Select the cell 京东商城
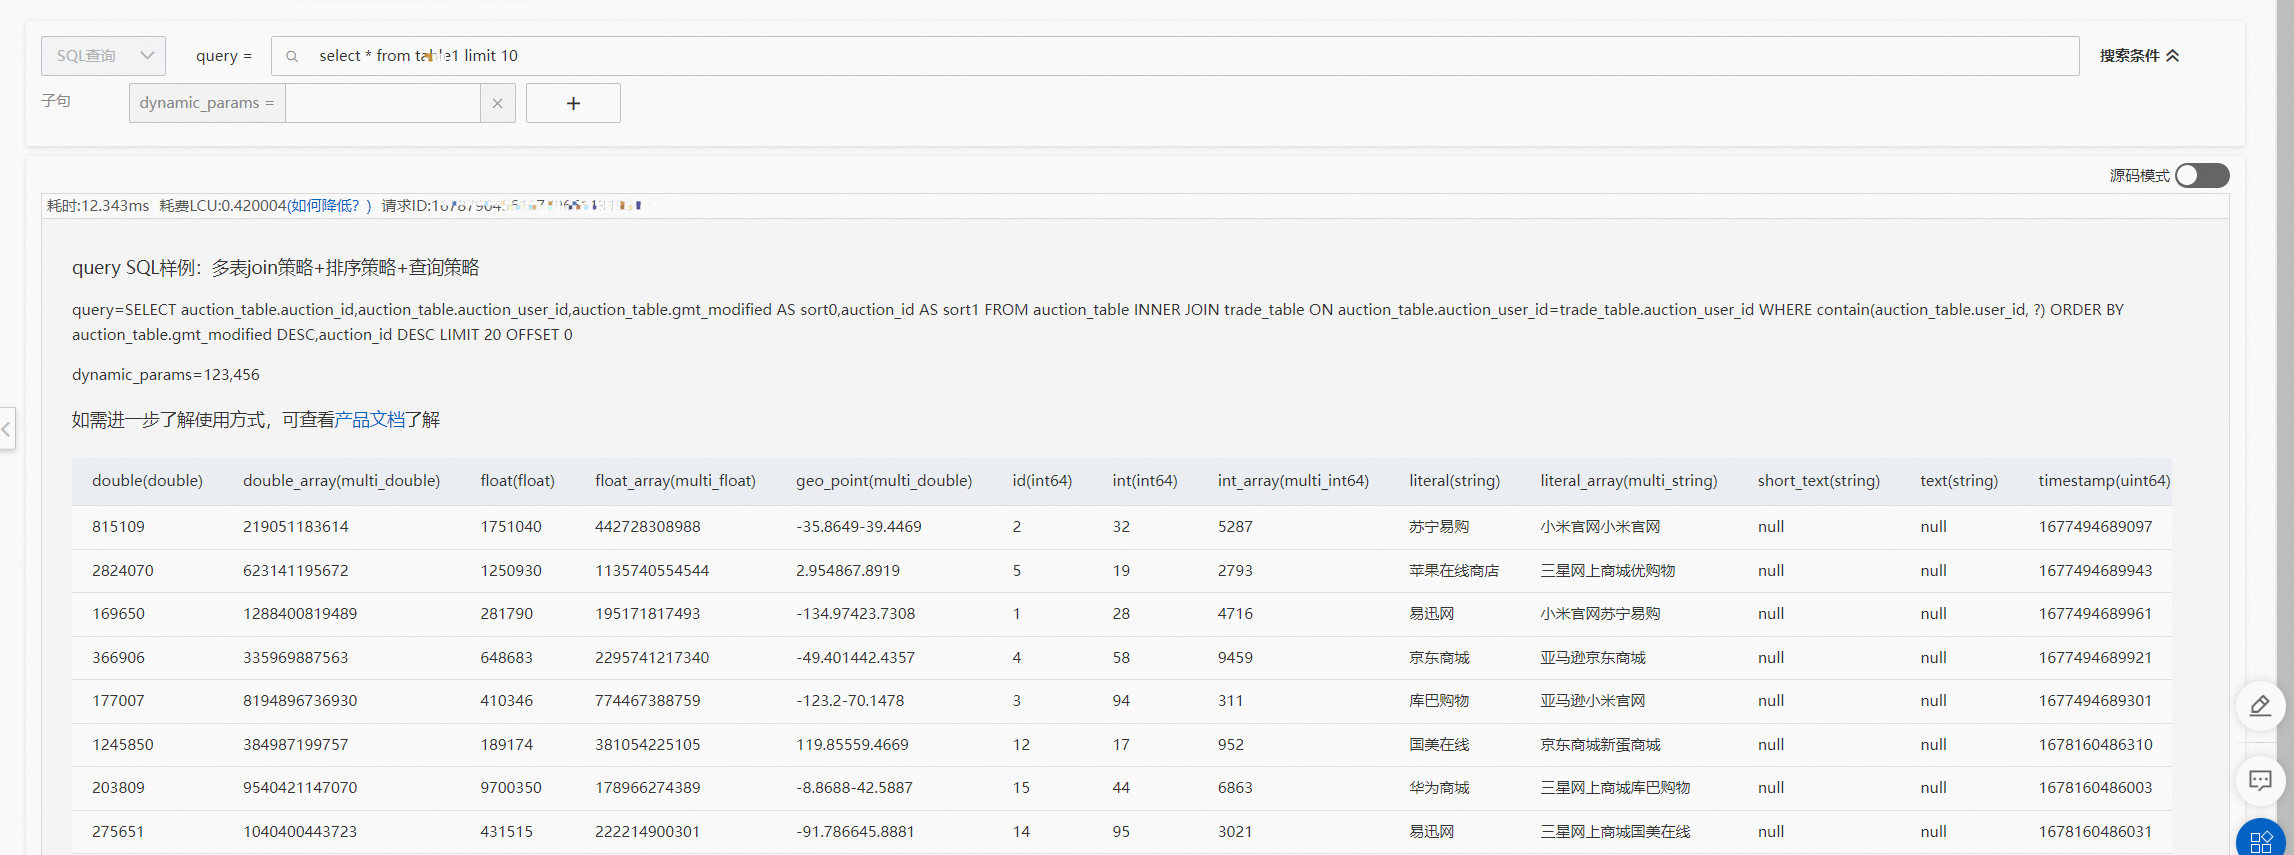Viewport: 2294px width, 855px height. pyautogui.click(x=1439, y=658)
